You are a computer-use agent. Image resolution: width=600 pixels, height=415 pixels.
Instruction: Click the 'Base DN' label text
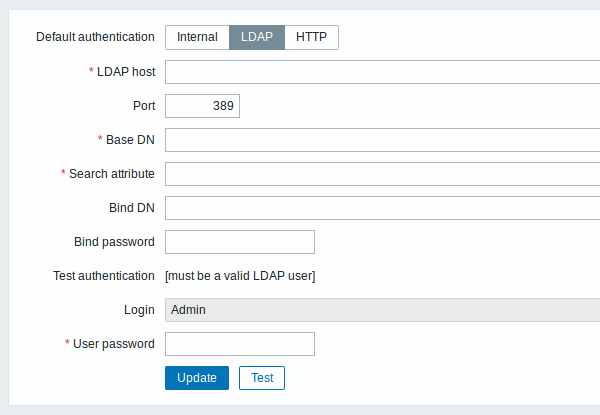click(130, 140)
